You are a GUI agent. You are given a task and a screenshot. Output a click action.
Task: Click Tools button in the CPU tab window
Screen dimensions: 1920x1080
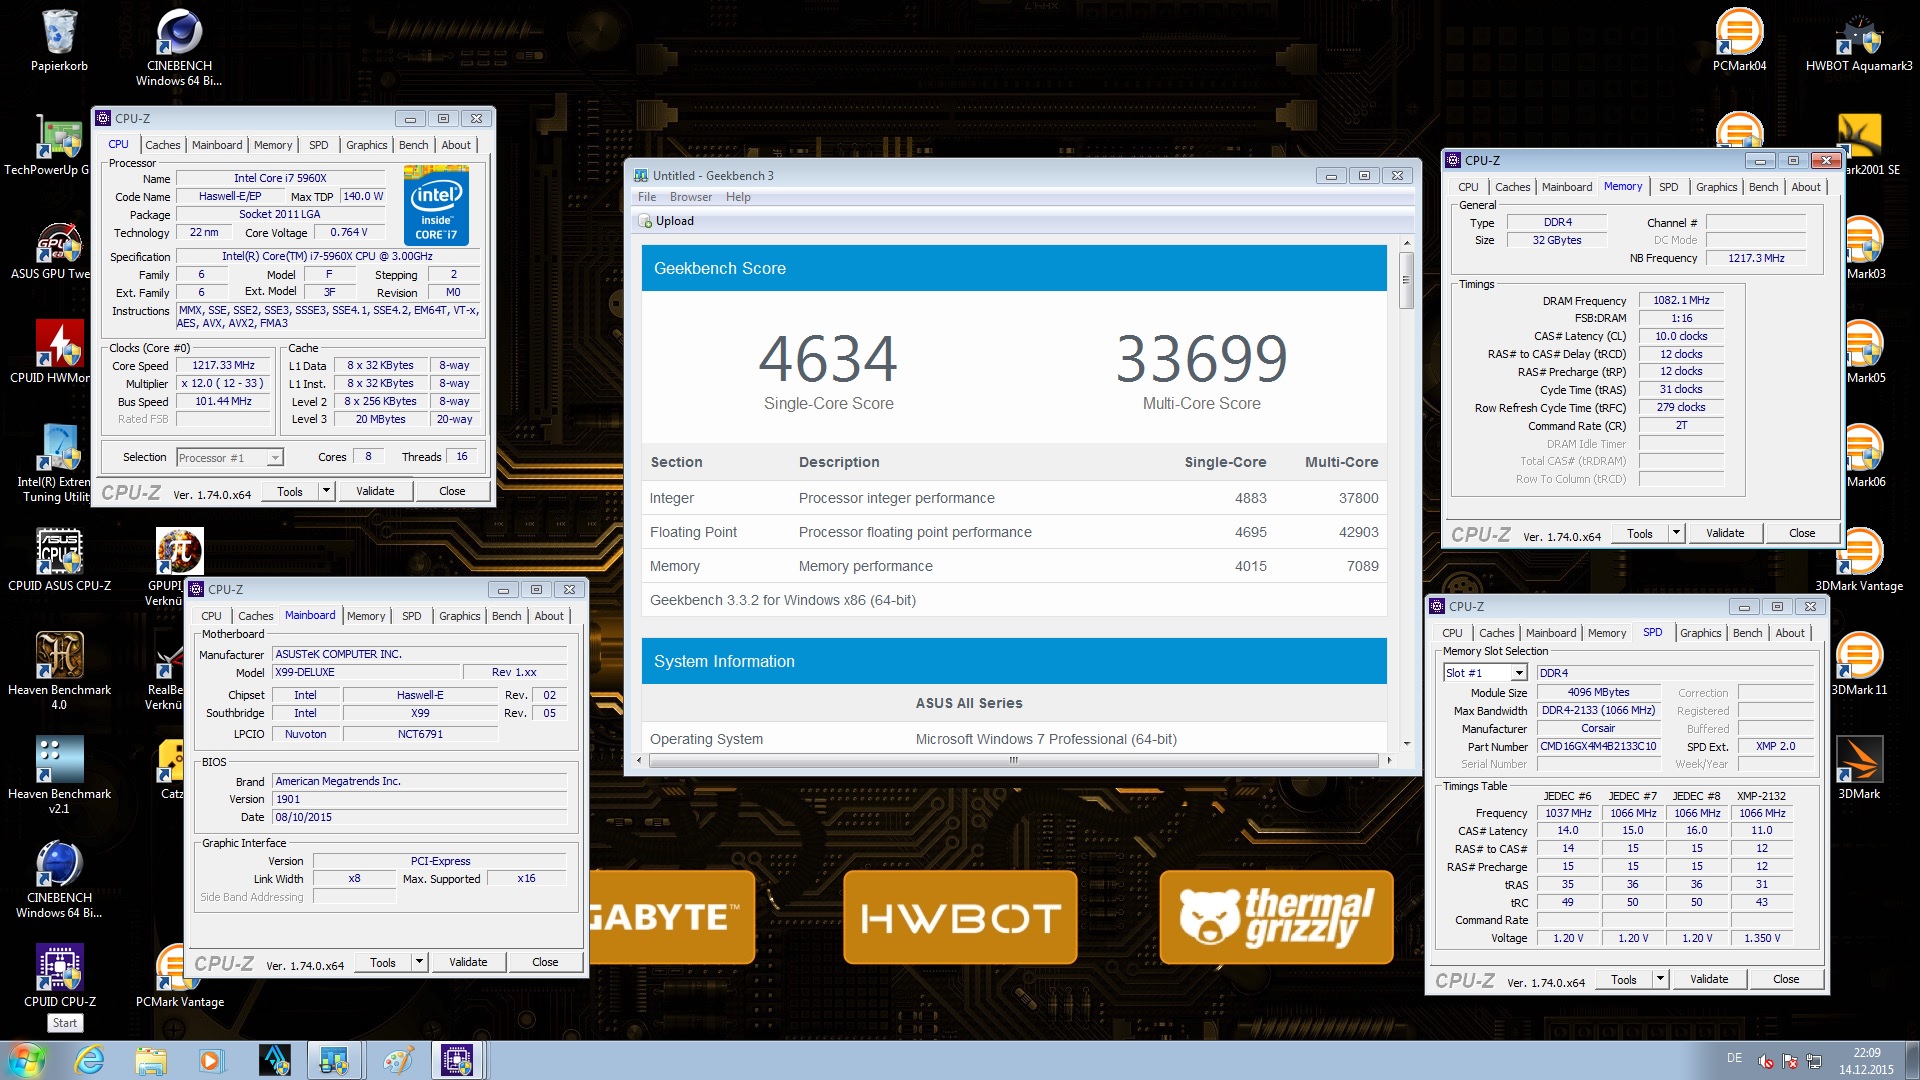click(290, 491)
